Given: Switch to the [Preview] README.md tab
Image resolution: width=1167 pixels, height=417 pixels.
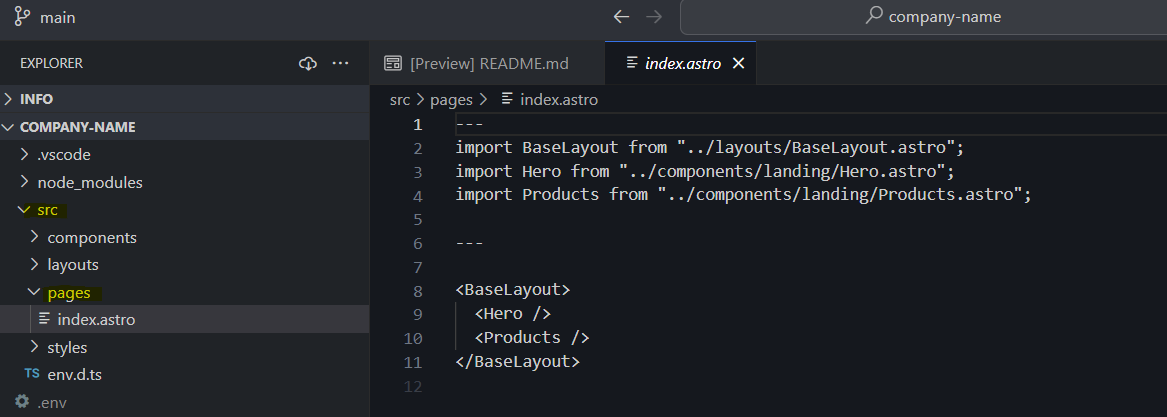Looking at the screenshot, I should coord(488,63).
